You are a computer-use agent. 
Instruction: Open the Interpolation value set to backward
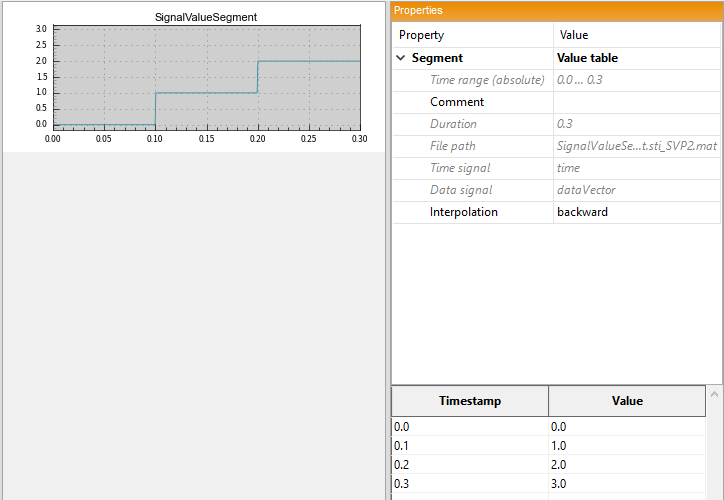[637, 212]
